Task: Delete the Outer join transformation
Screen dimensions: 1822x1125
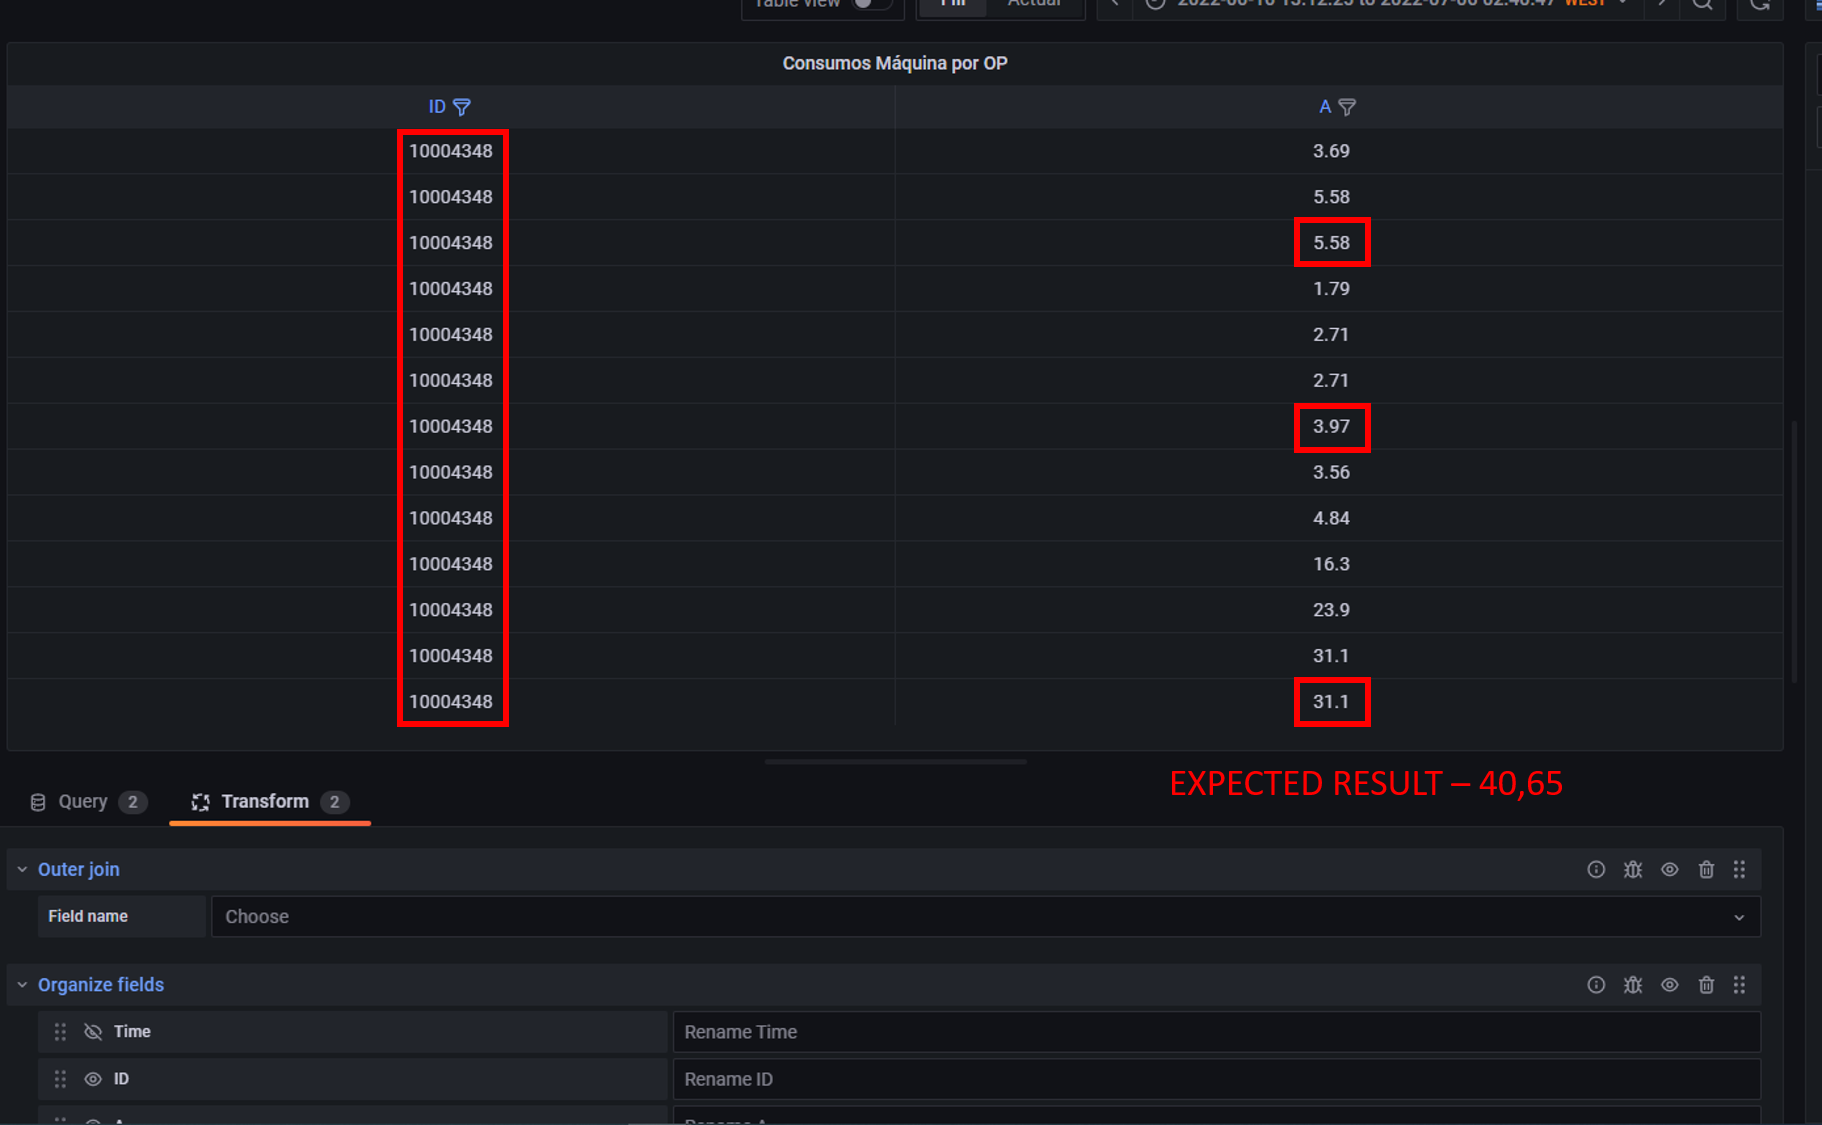Action: [x=1706, y=869]
